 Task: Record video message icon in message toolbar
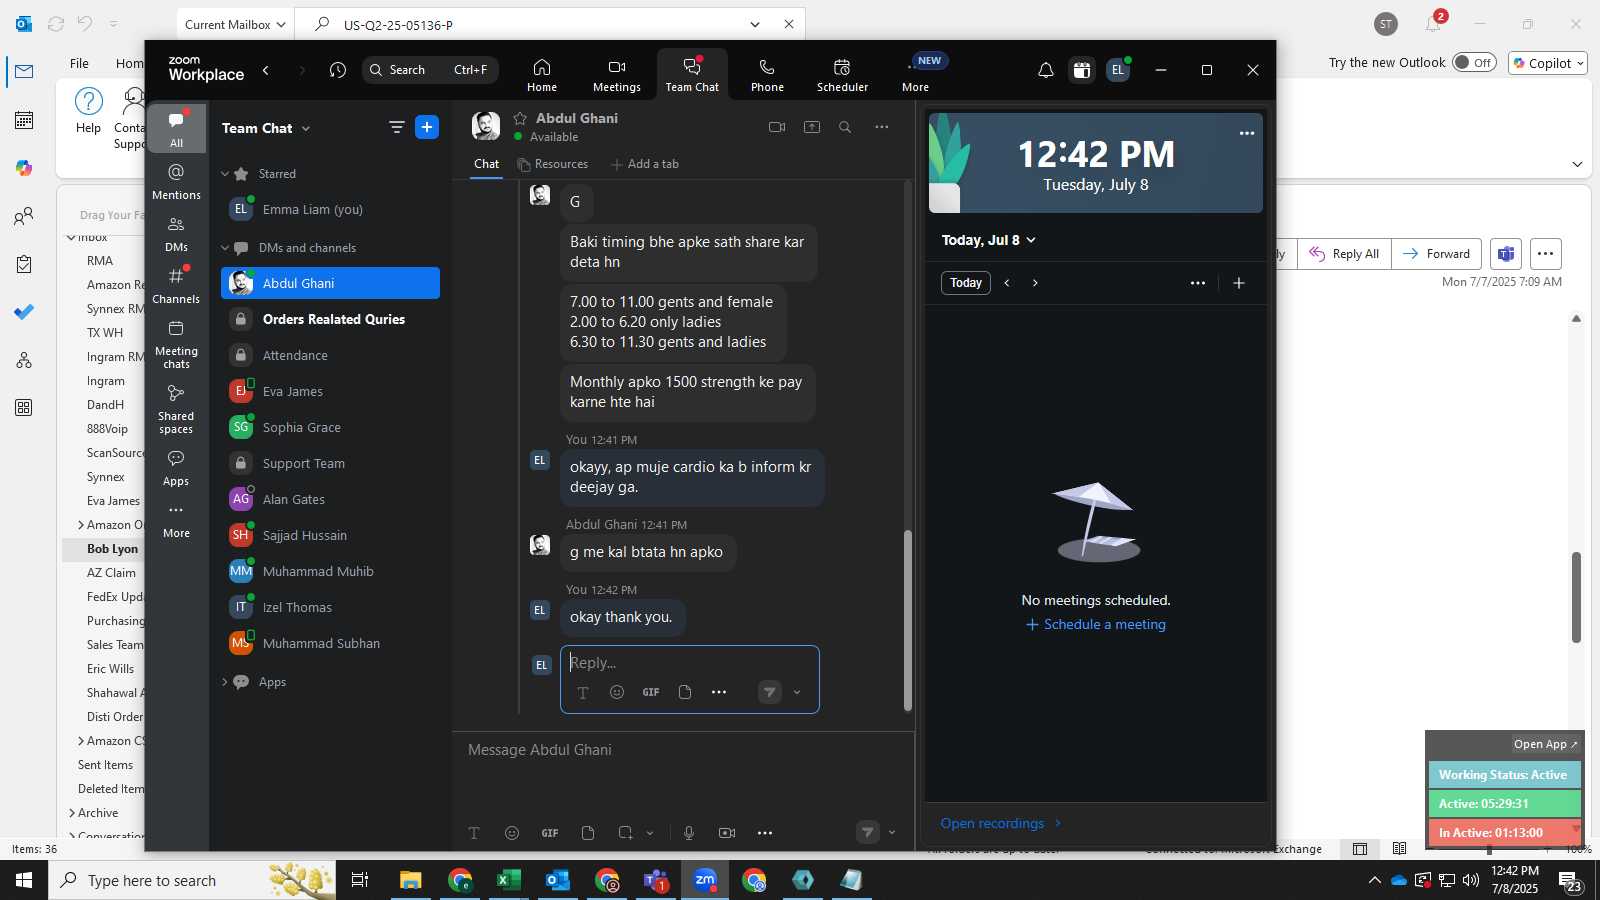tap(727, 832)
